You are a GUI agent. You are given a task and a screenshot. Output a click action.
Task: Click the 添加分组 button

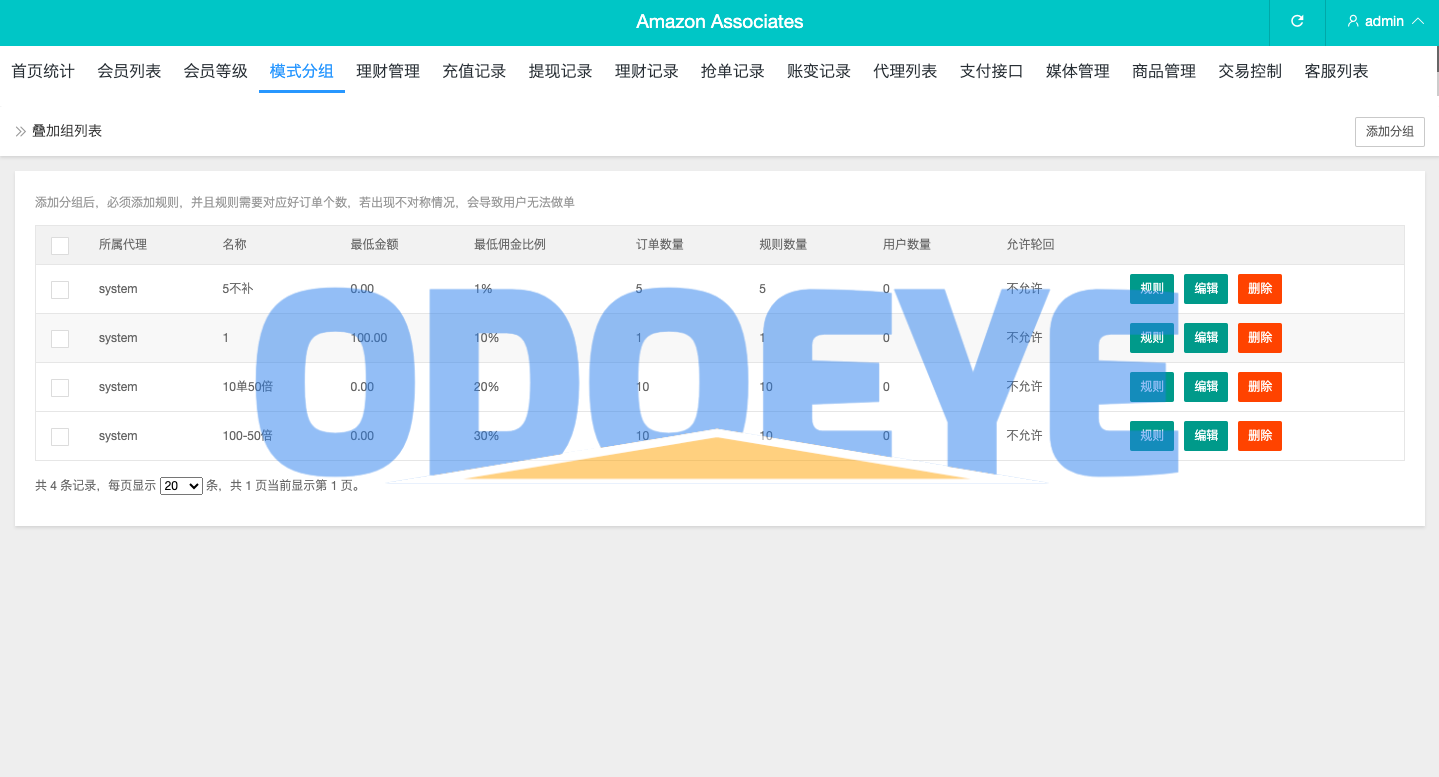coord(1389,131)
